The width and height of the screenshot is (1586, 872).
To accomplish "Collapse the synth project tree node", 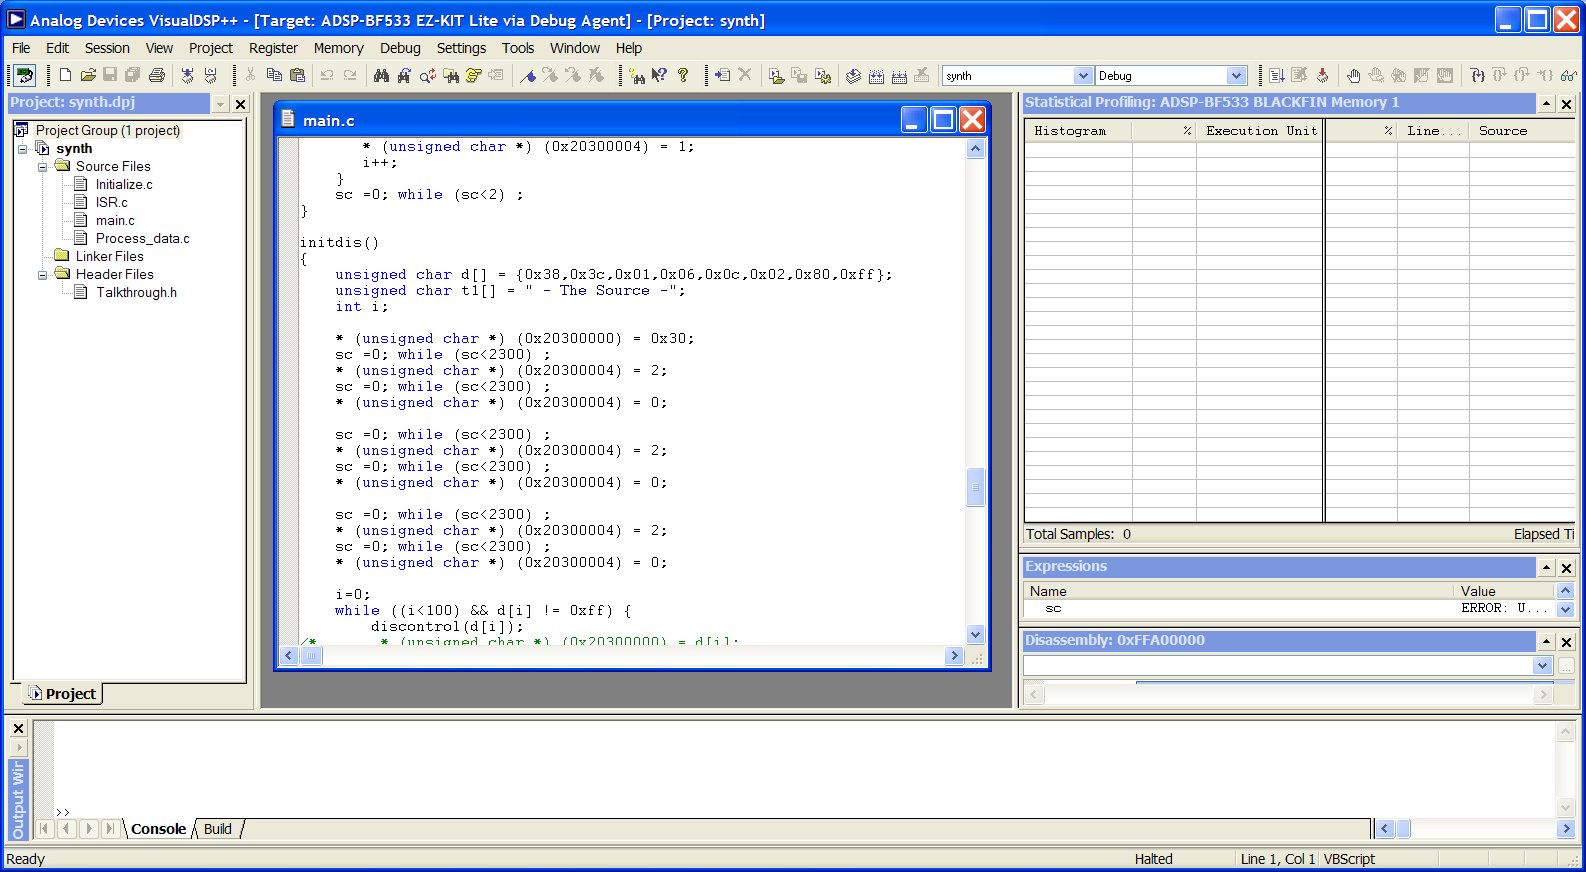I will click(22, 149).
